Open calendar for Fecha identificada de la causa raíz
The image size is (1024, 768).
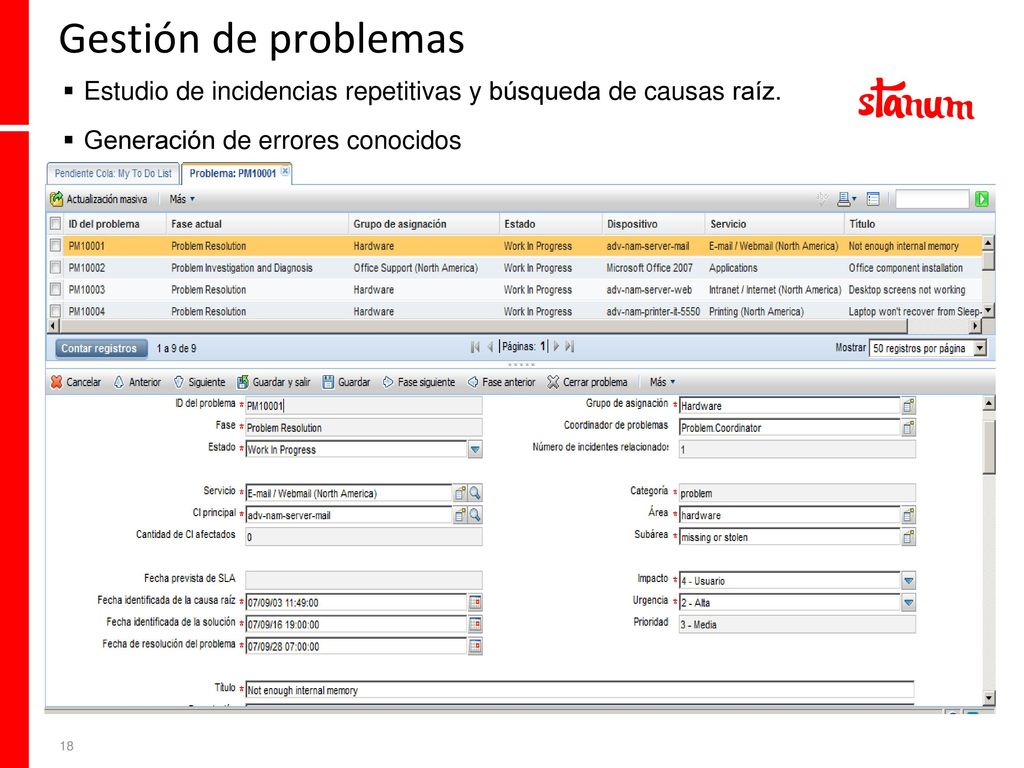[475, 602]
